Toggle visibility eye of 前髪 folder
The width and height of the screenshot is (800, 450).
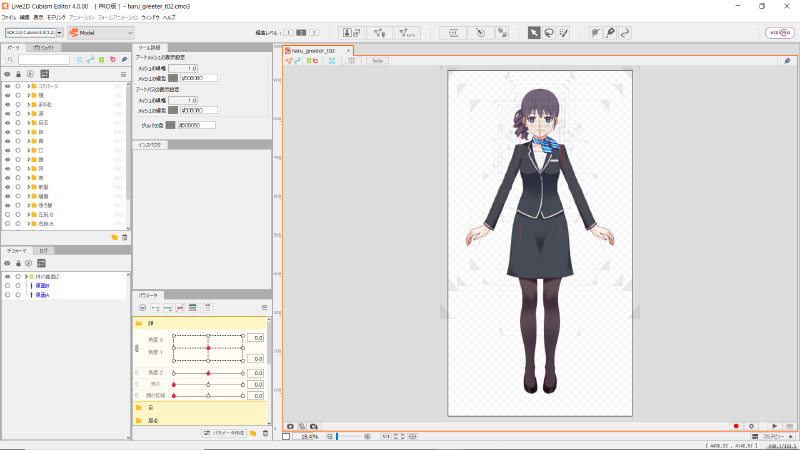point(7,187)
